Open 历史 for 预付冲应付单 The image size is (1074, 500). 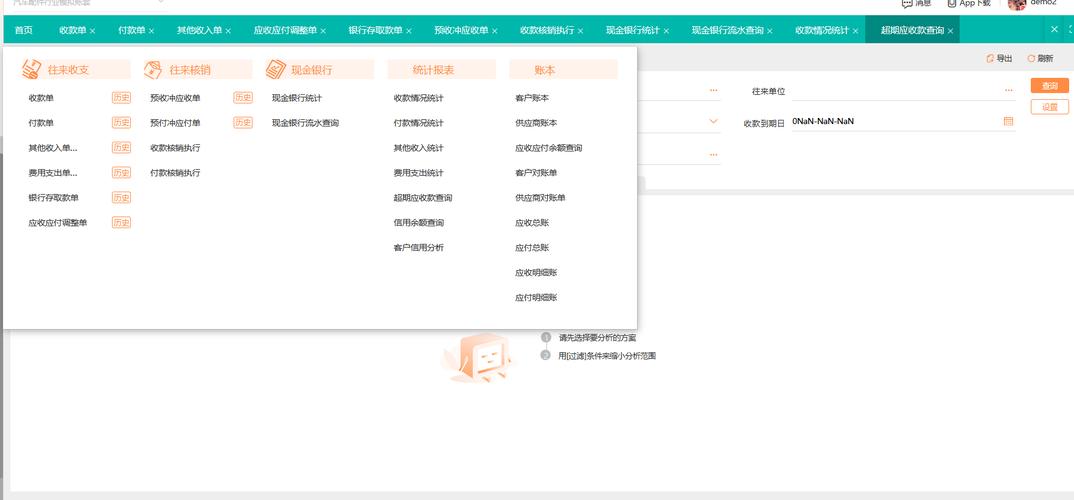pyautogui.click(x=243, y=123)
